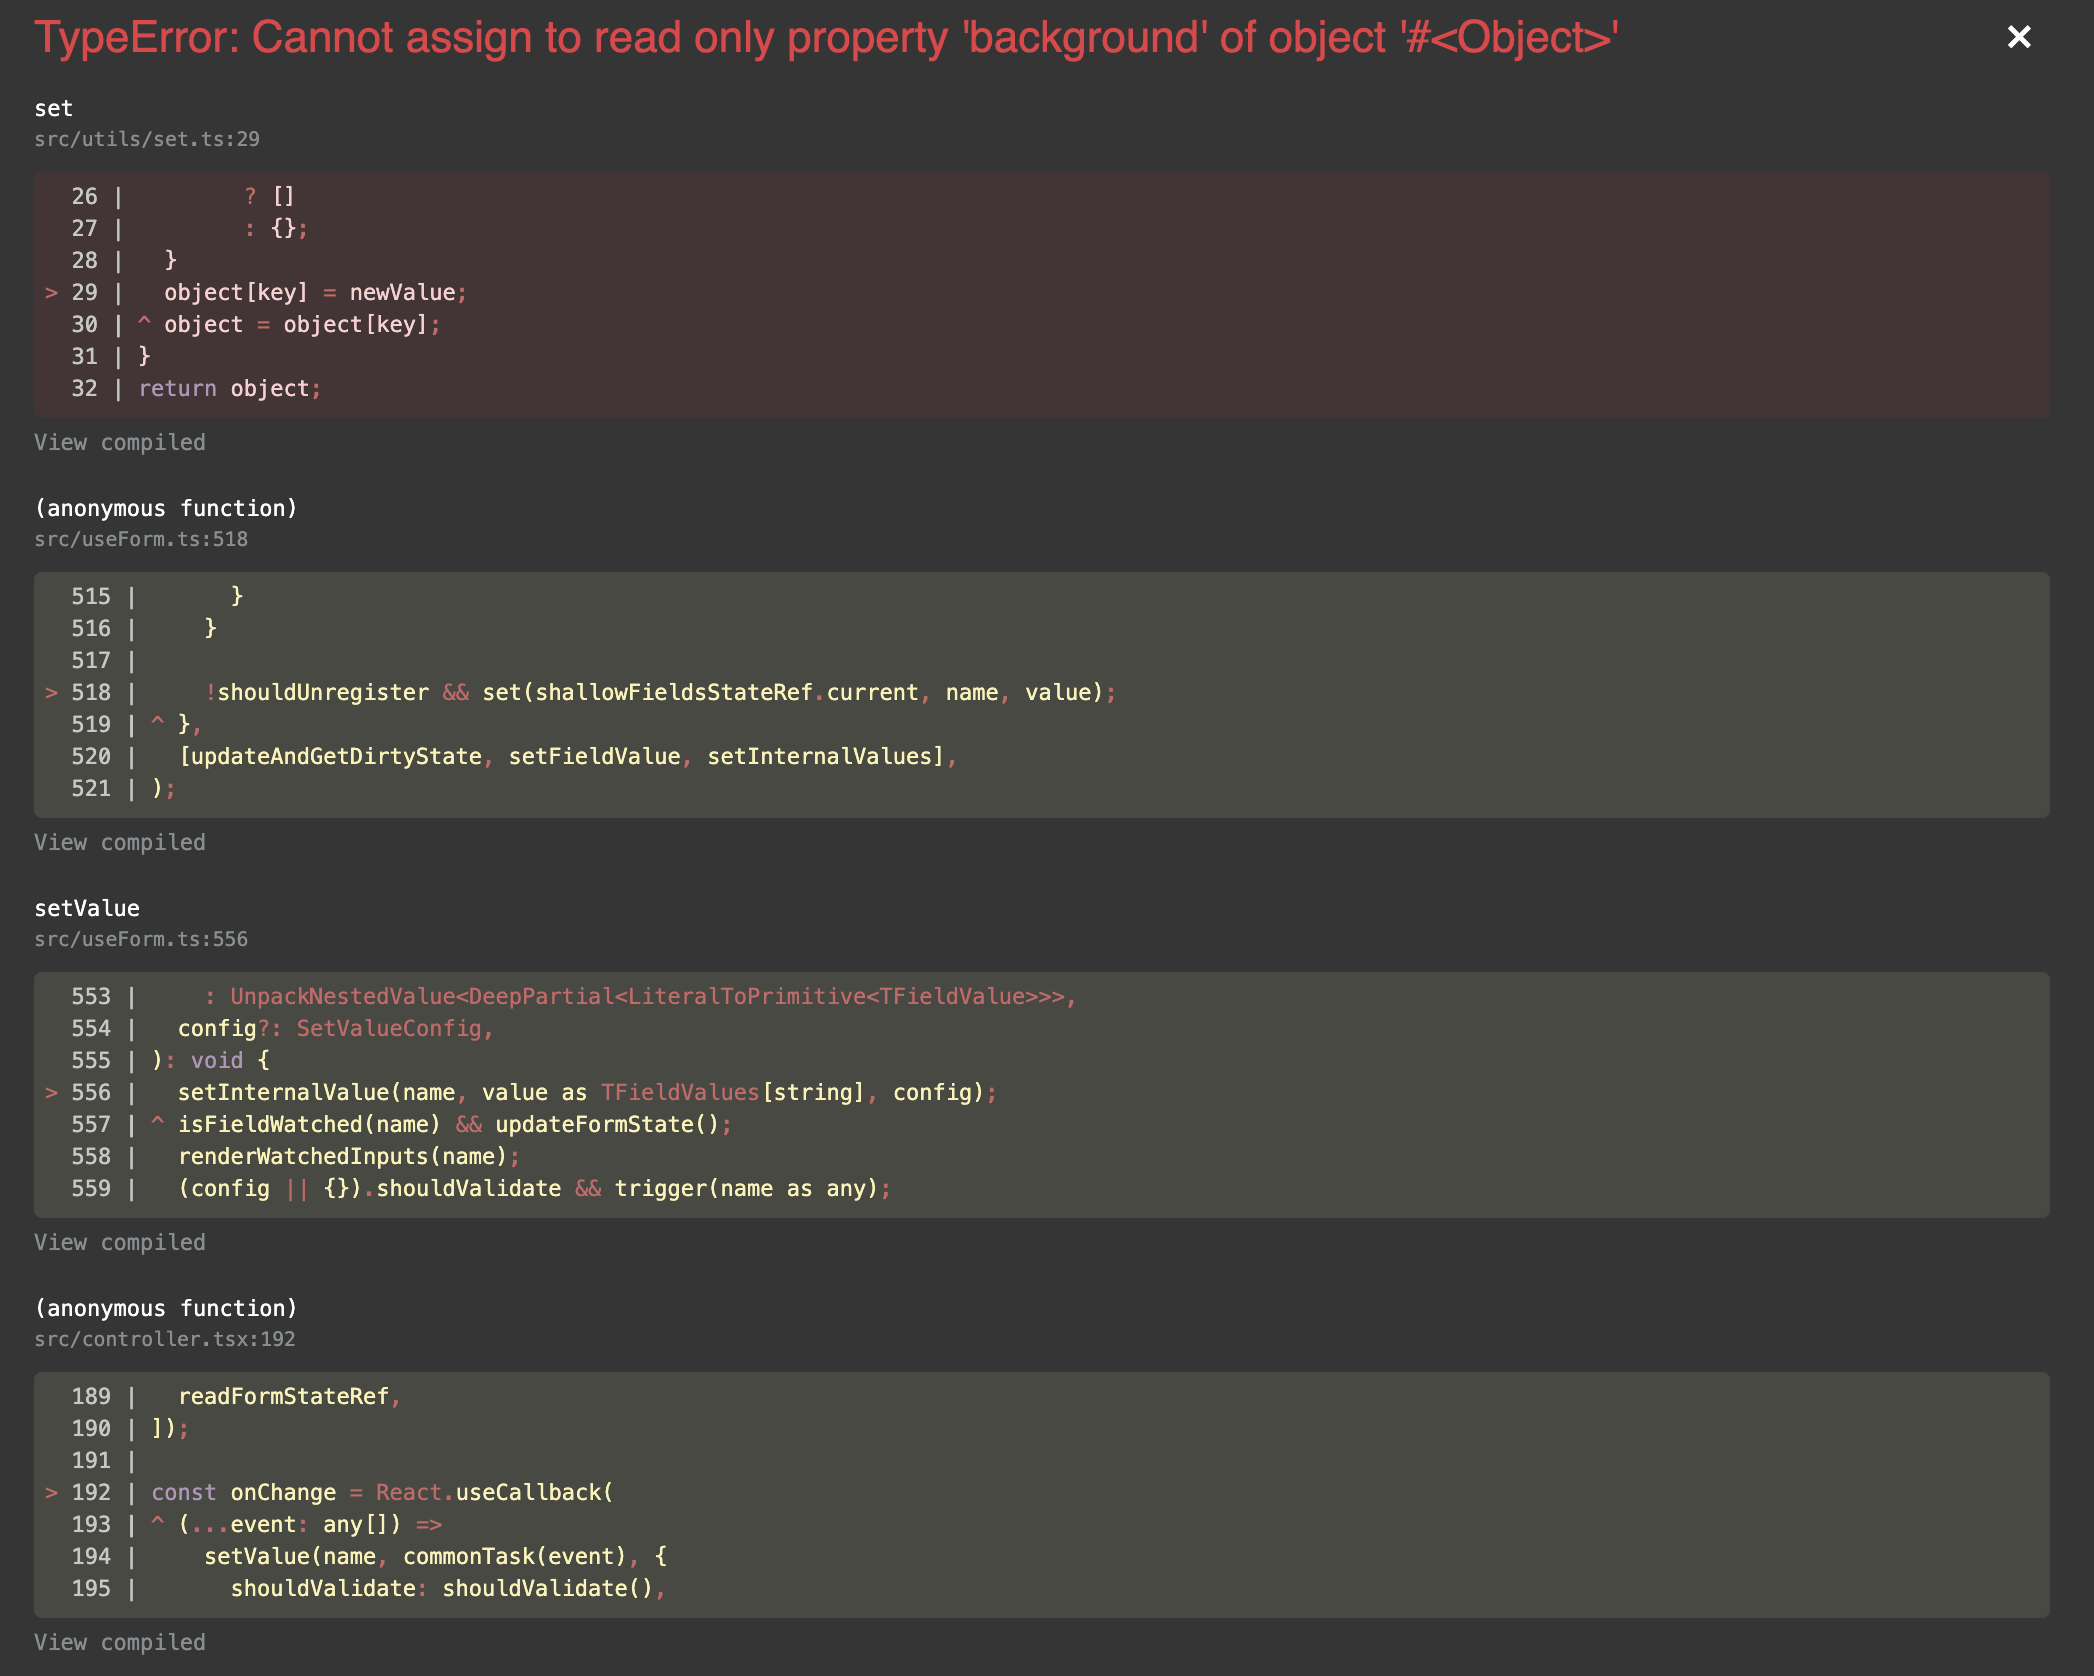Select the setValue stack frame heading
The width and height of the screenshot is (2094, 1676).
click(x=86, y=907)
